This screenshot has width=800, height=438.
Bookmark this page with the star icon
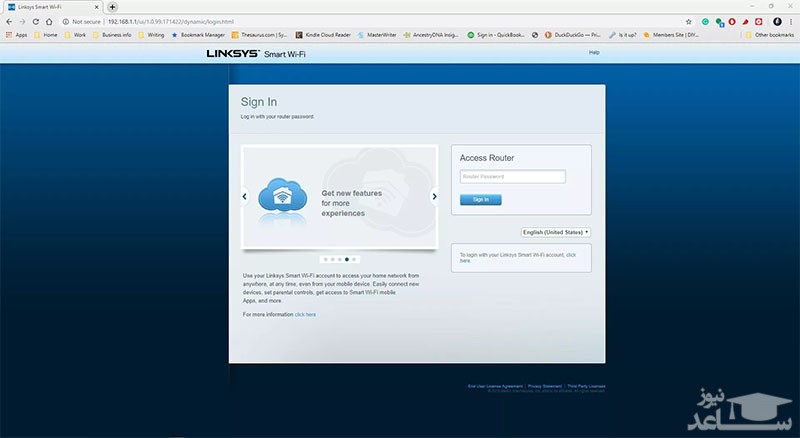pyautogui.click(x=689, y=20)
